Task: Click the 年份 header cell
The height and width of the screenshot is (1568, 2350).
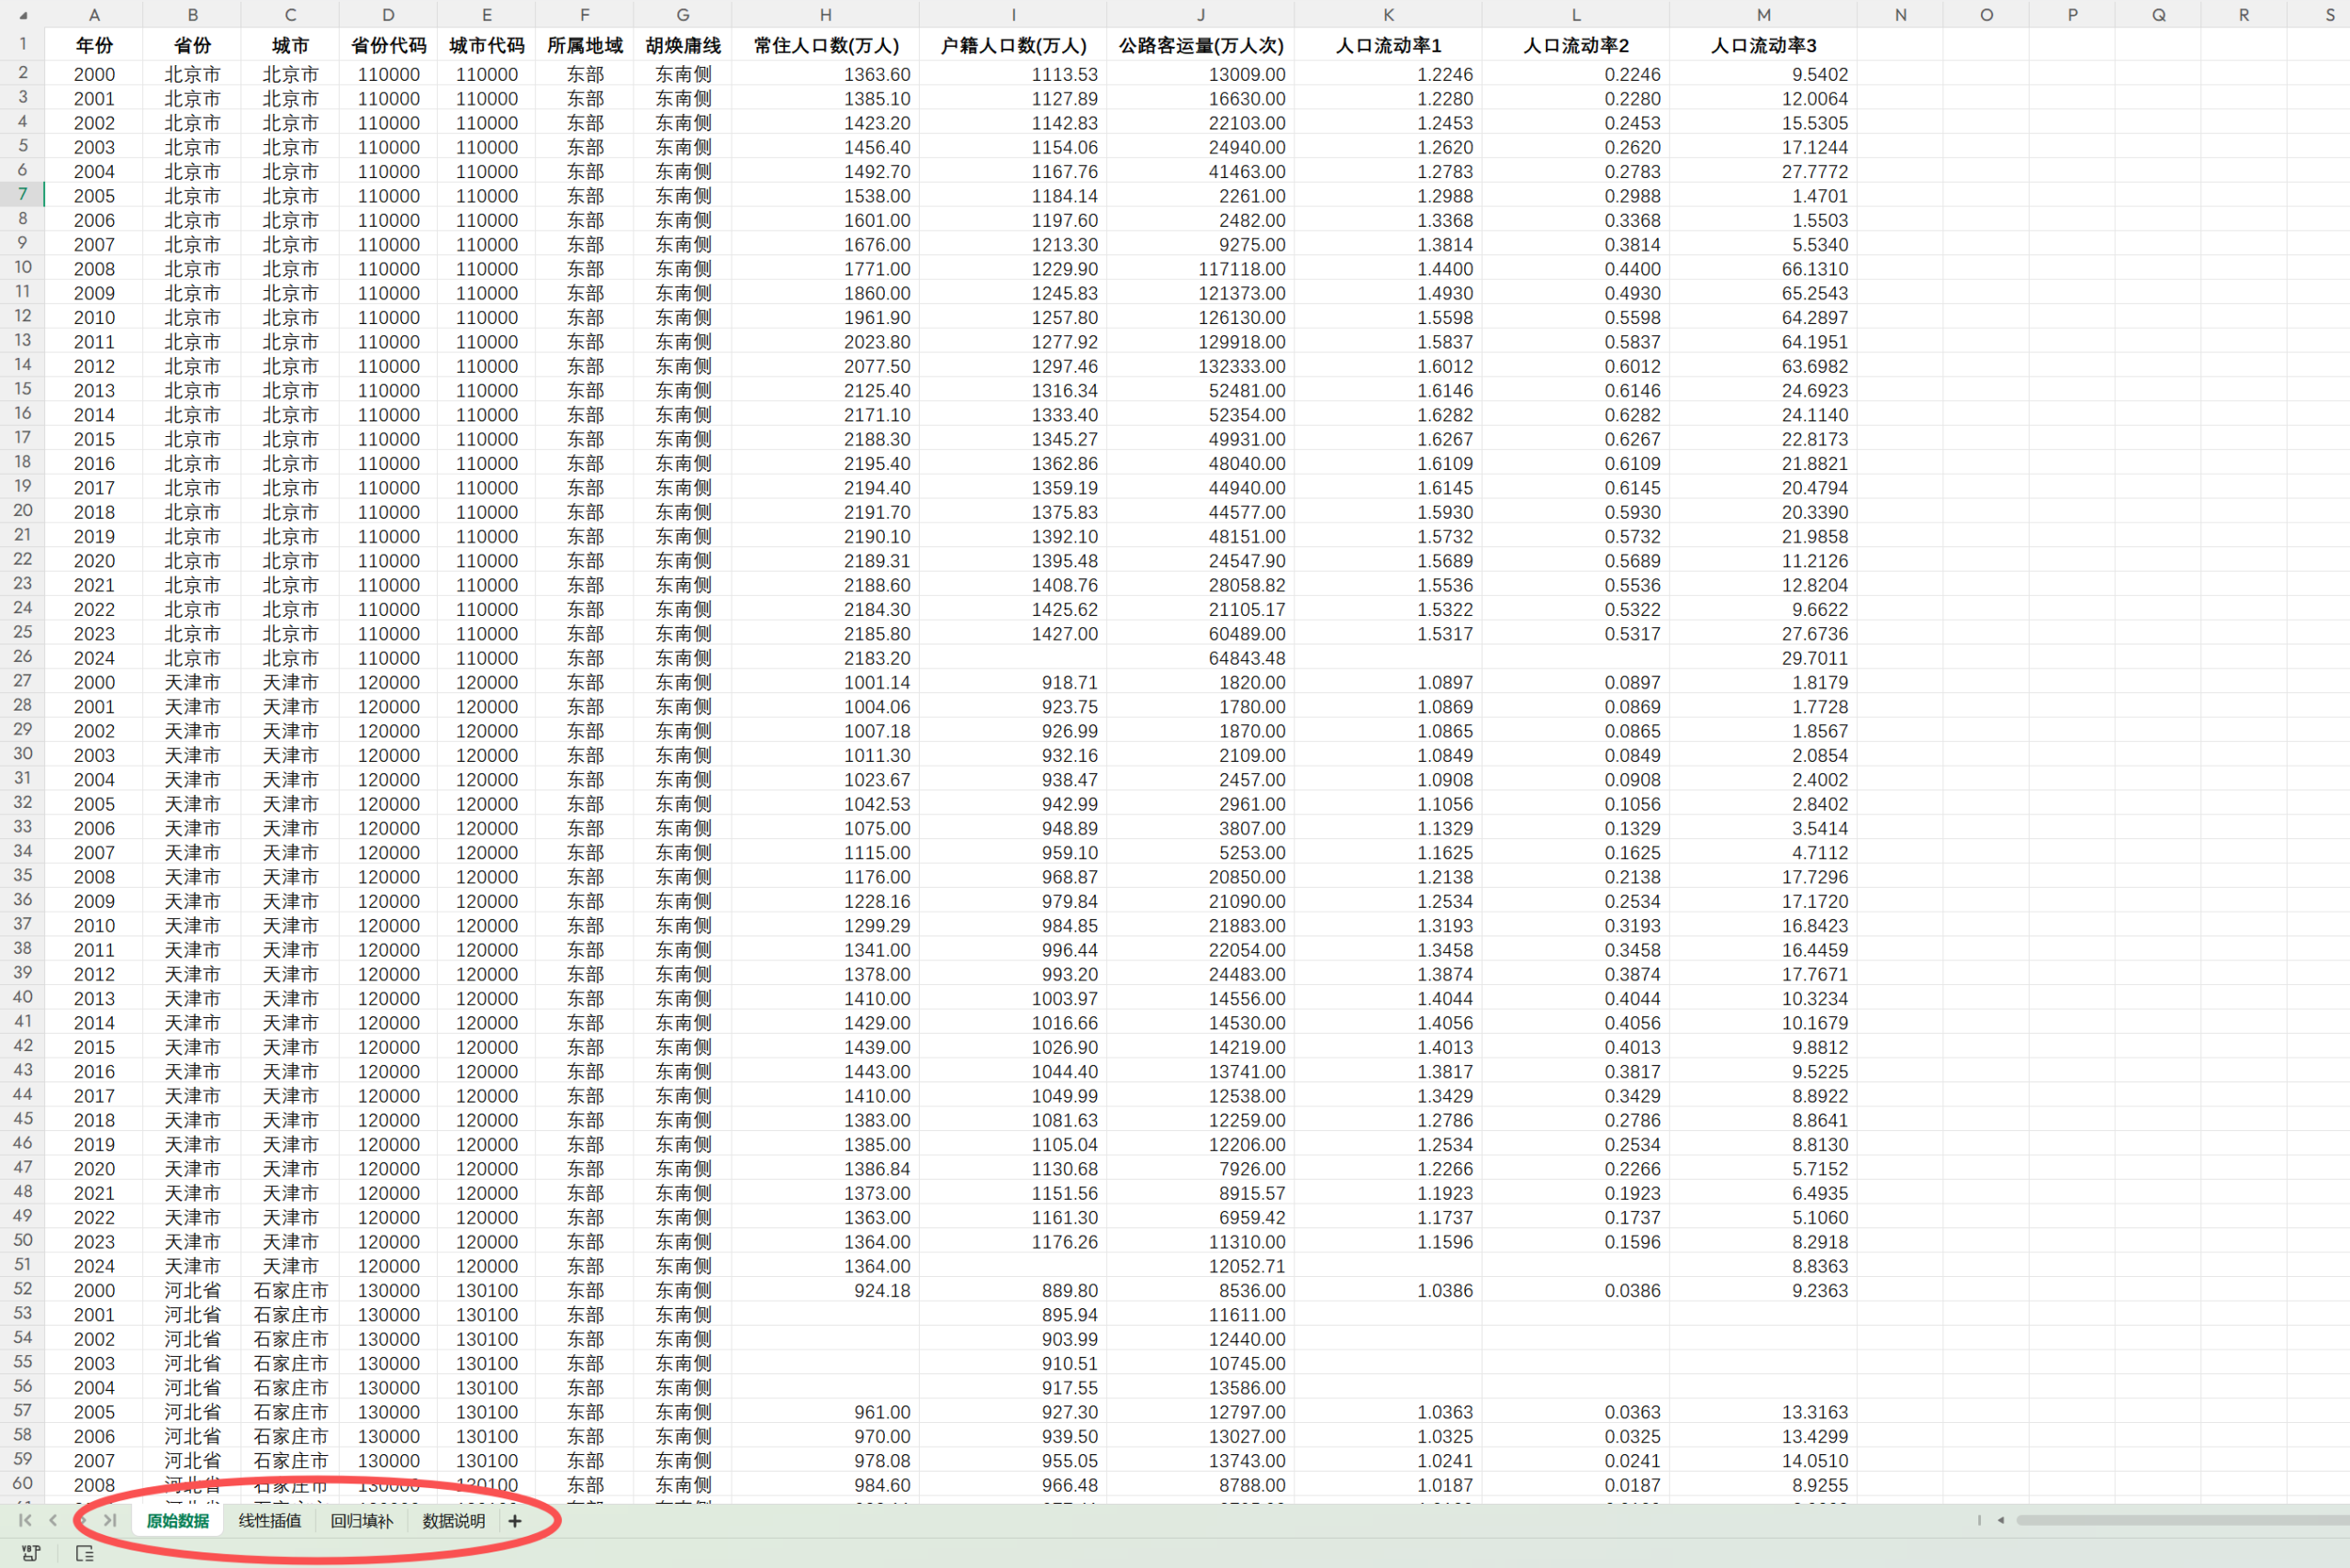Action: [x=94, y=46]
